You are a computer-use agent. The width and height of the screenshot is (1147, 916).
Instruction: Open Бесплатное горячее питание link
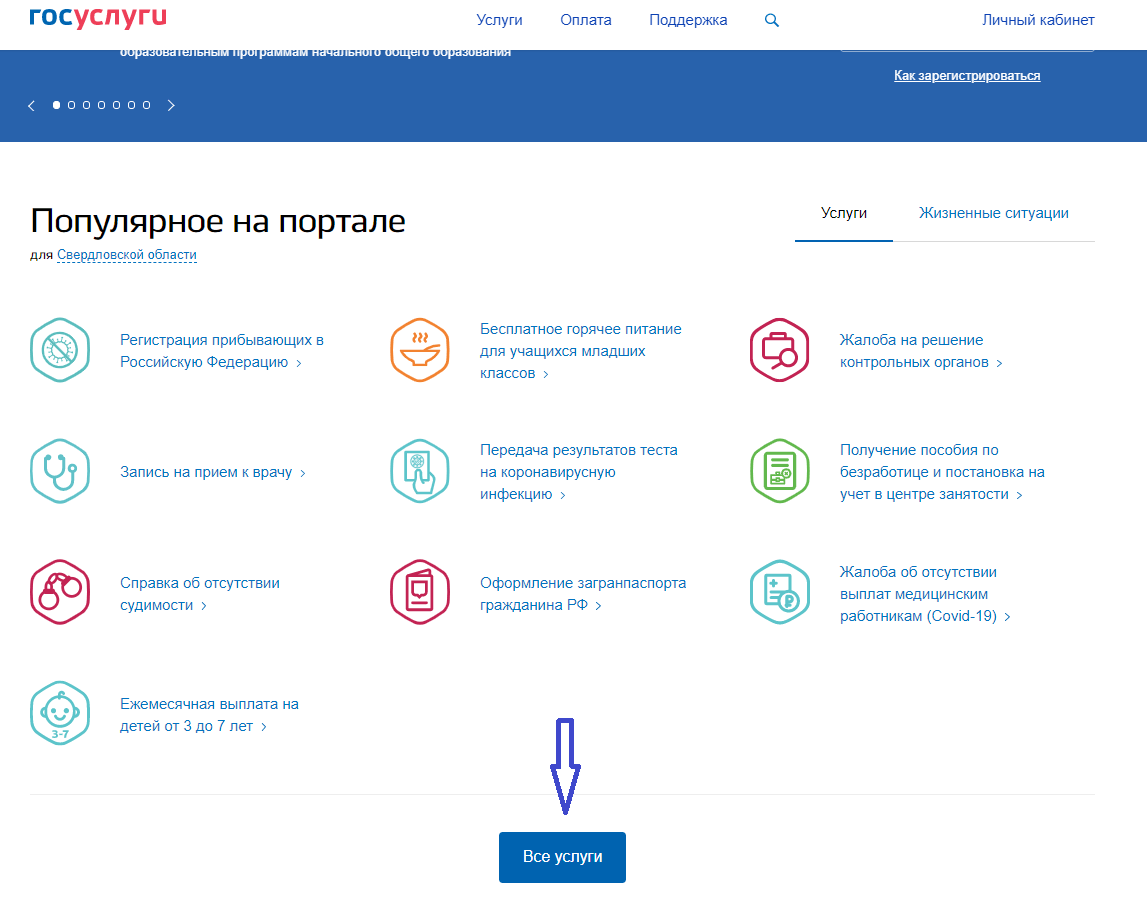tap(580, 350)
